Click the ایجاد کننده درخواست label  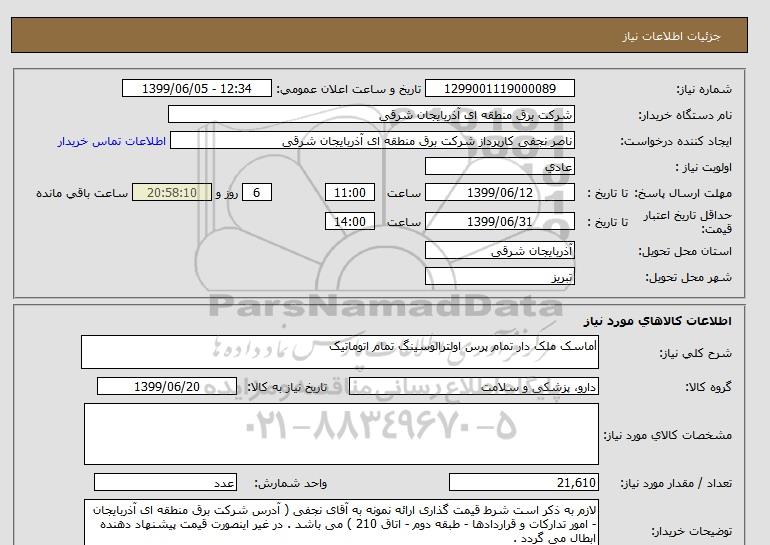click(x=676, y=141)
